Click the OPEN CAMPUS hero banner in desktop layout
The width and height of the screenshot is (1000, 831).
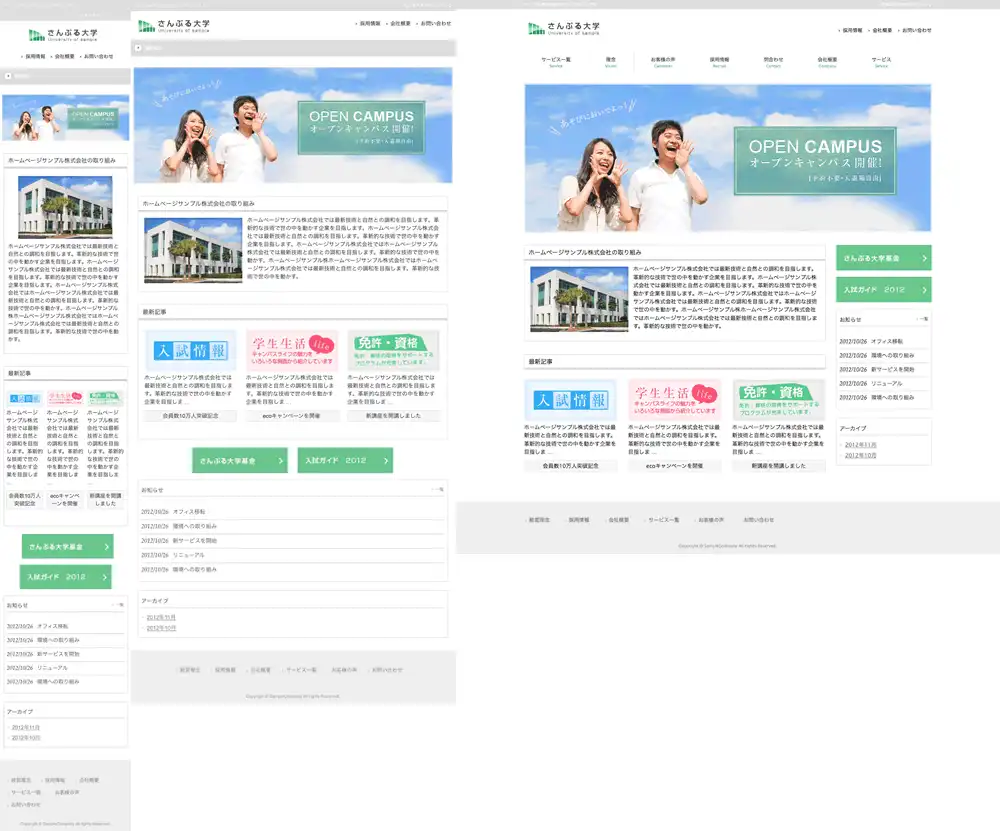click(x=727, y=158)
